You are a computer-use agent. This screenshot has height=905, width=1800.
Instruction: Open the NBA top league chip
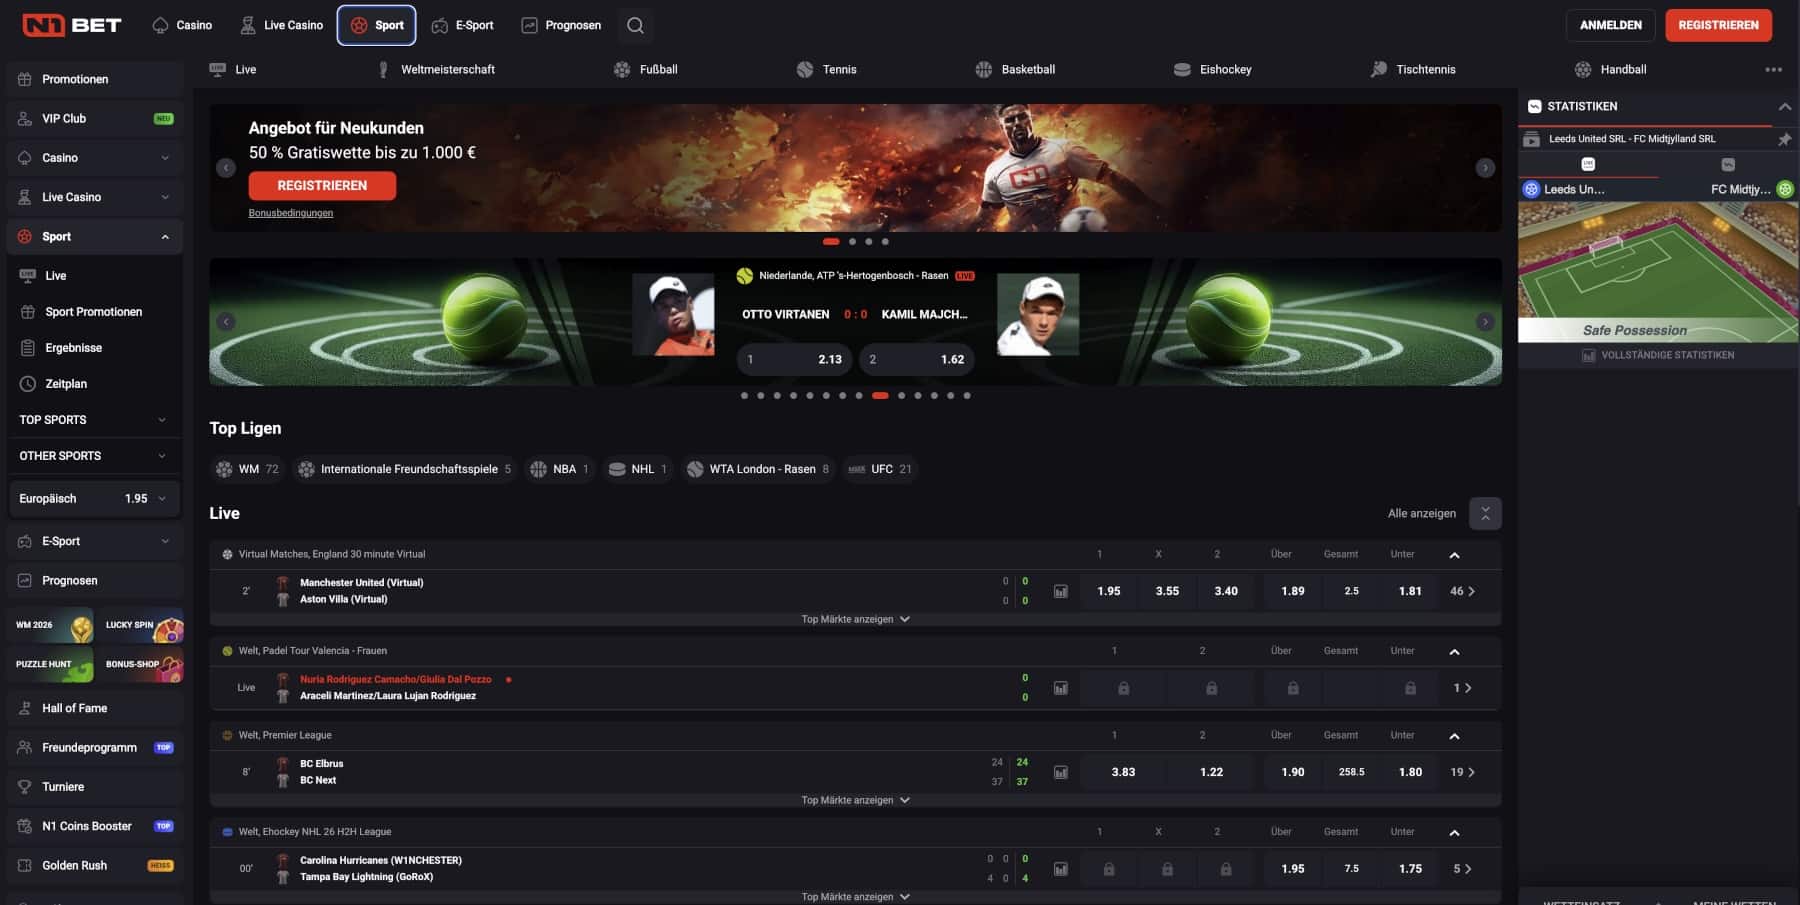(x=560, y=469)
